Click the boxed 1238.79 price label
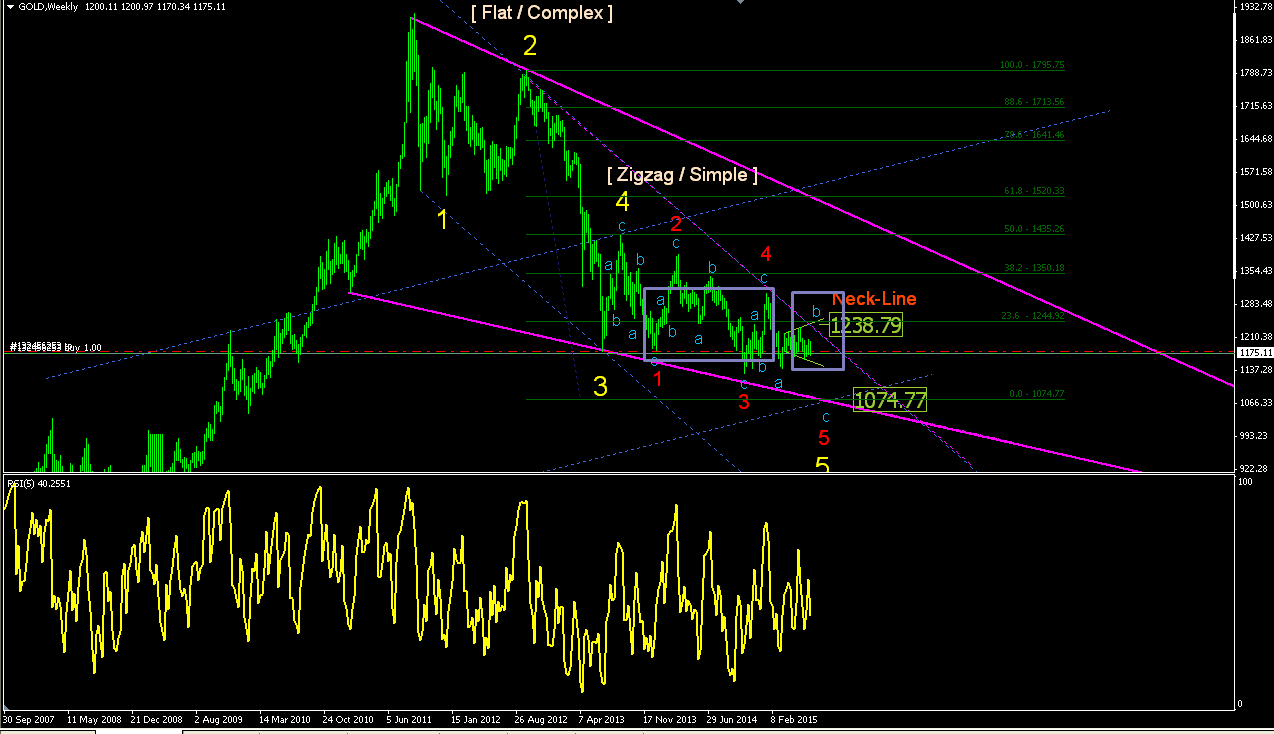Viewport: 1274px width, 734px height. [x=866, y=325]
